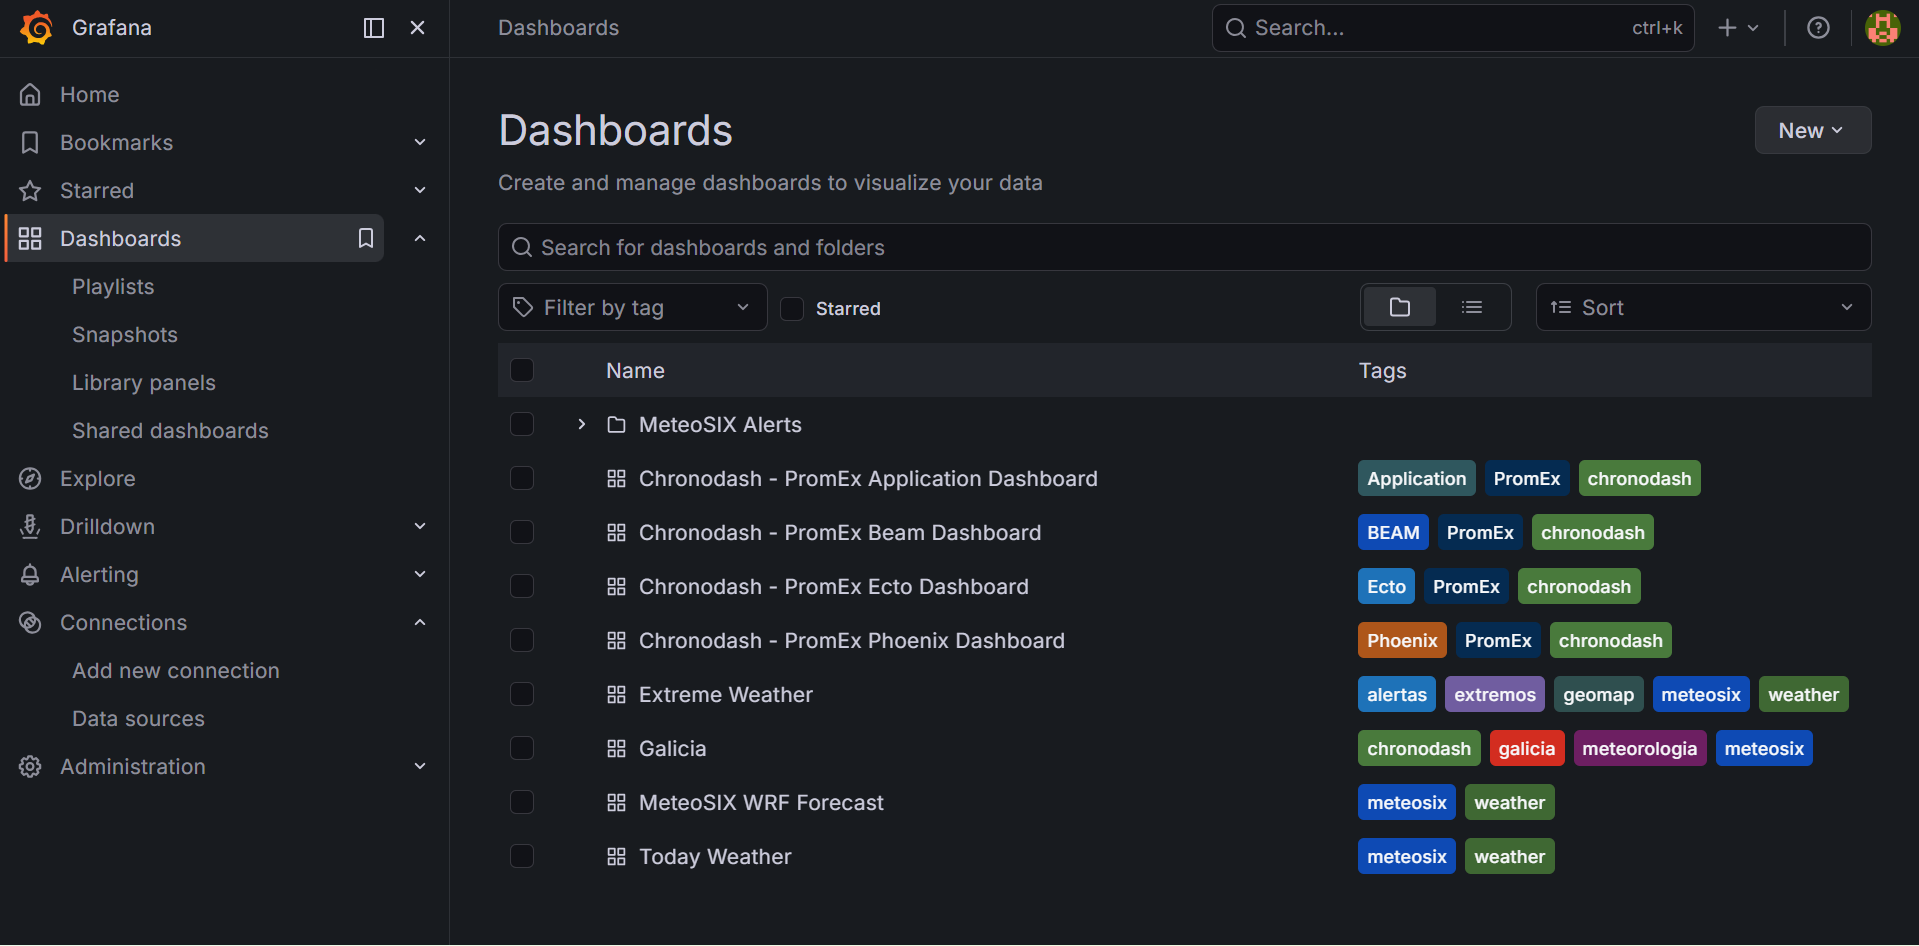The image size is (1919, 946).
Task: Open Snapshots in the sidebar
Action: [x=125, y=335]
